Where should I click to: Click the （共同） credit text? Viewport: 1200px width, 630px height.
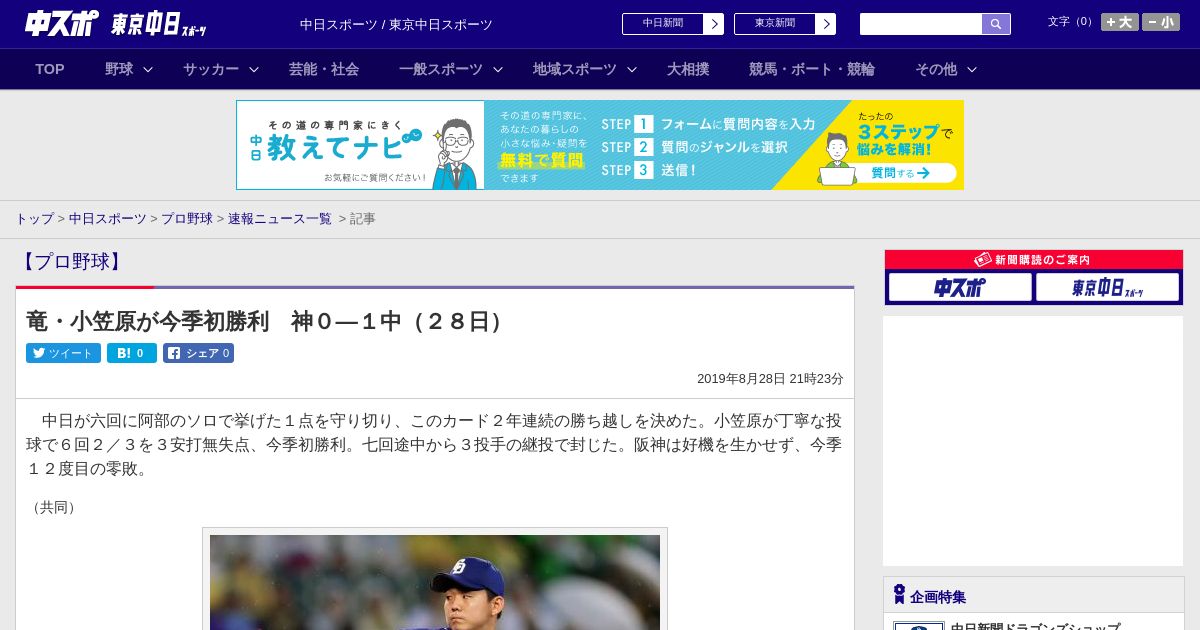[x=54, y=507]
